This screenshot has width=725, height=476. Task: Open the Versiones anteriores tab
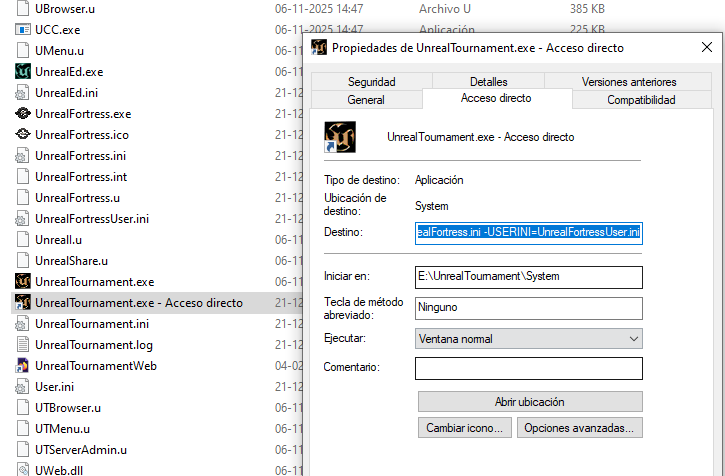click(x=628, y=82)
